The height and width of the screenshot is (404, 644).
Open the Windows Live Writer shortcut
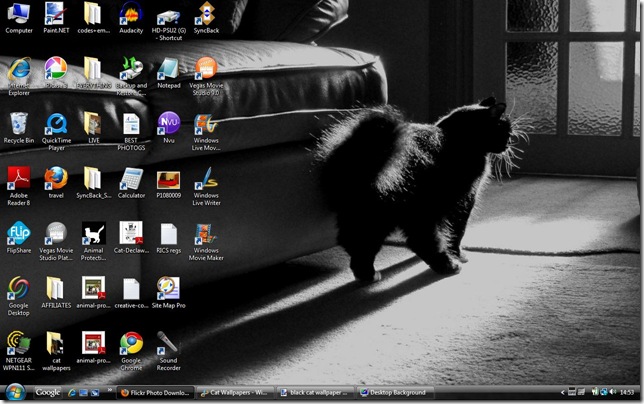pyautogui.click(x=205, y=179)
